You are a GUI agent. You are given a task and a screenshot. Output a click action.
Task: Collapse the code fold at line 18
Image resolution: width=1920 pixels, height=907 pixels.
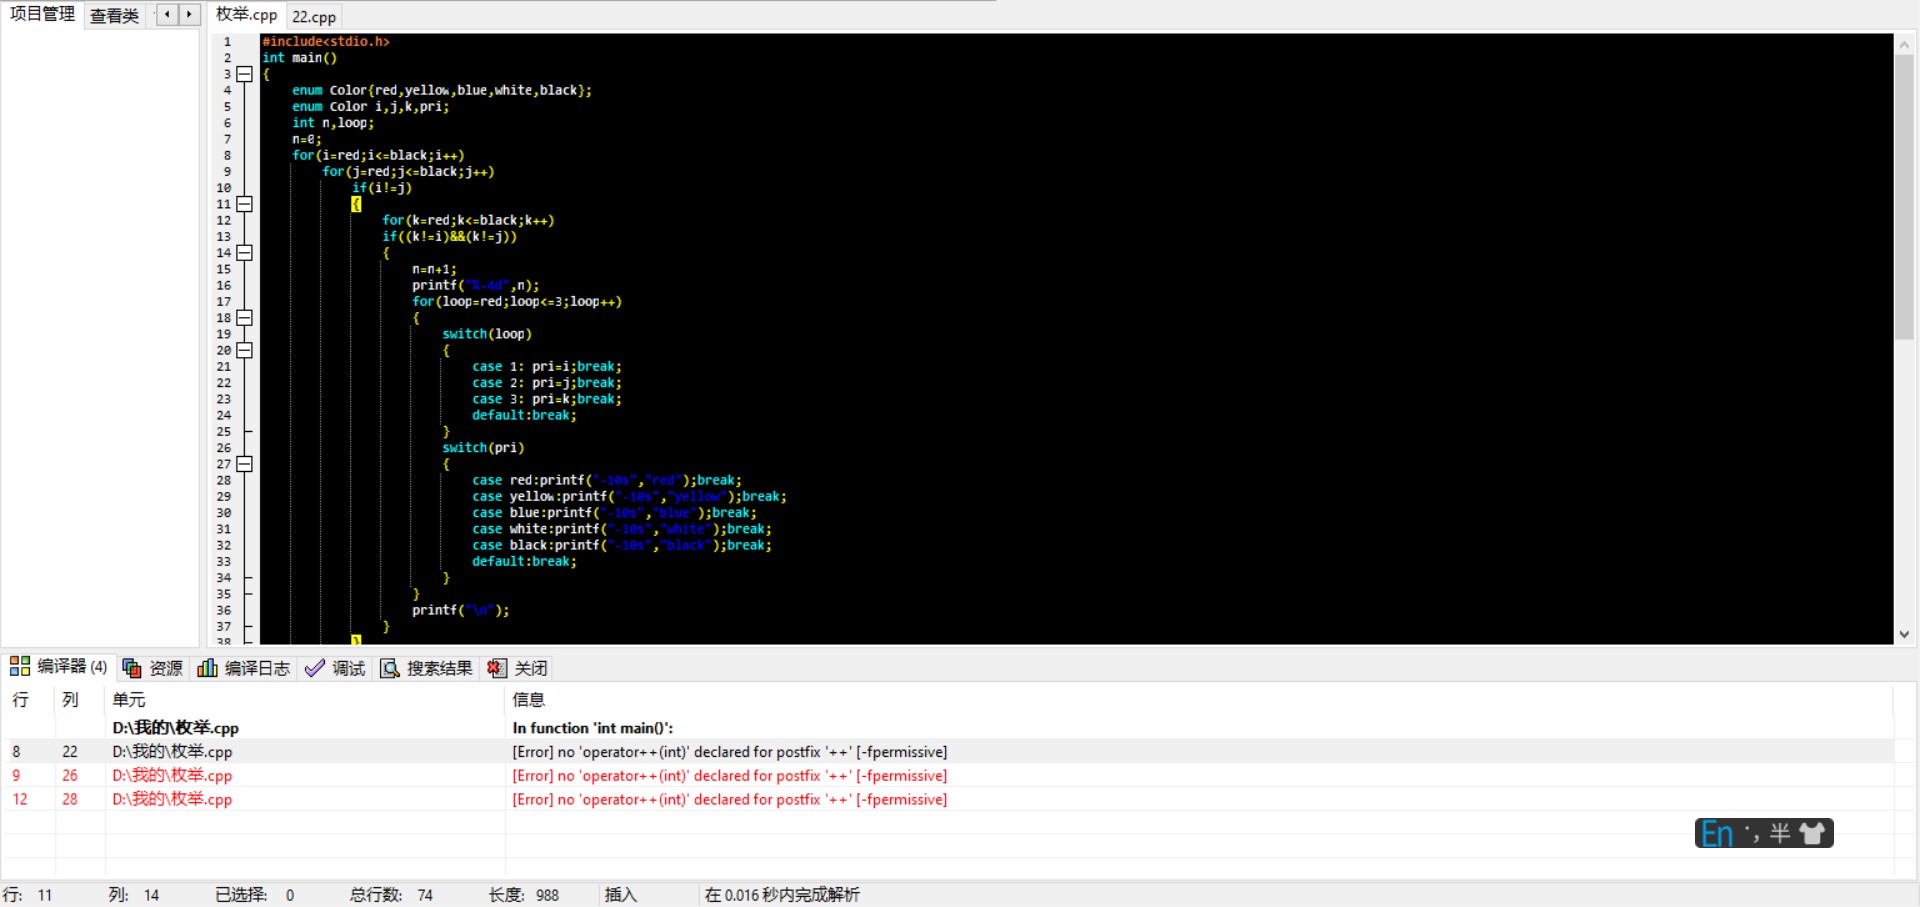click(244, 318)
